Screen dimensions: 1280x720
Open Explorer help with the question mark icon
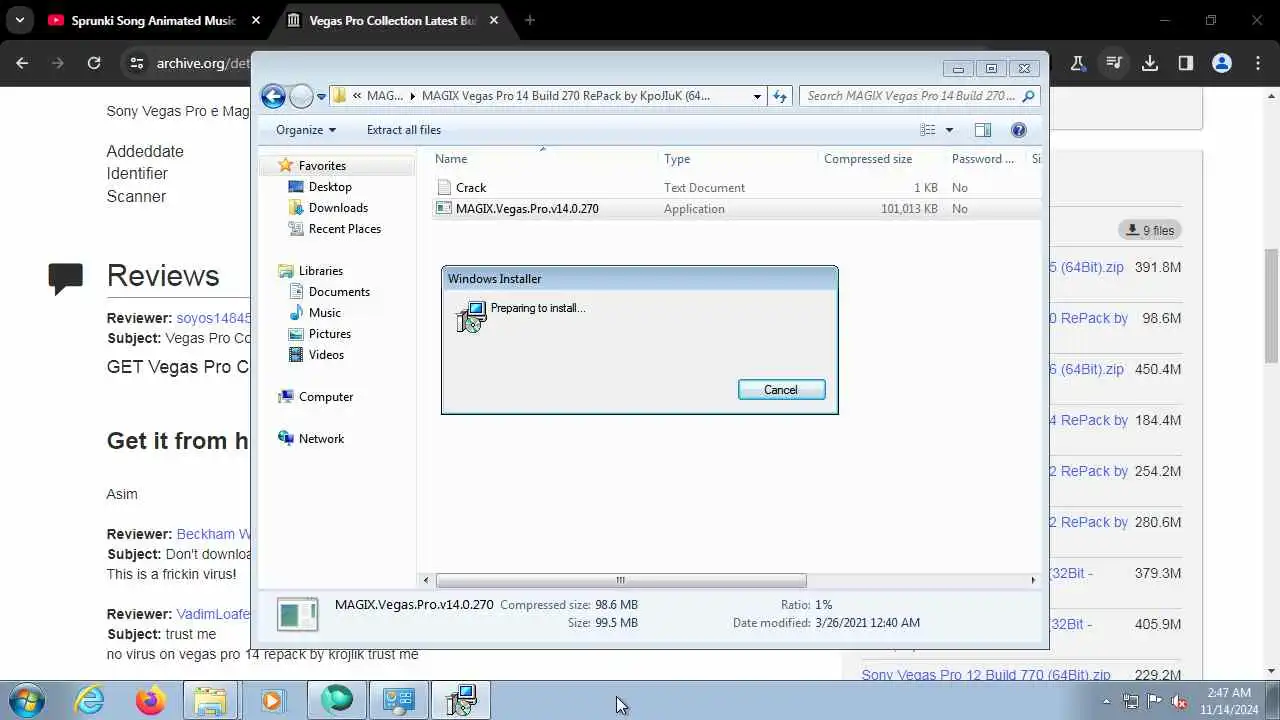coord(1019,130)
